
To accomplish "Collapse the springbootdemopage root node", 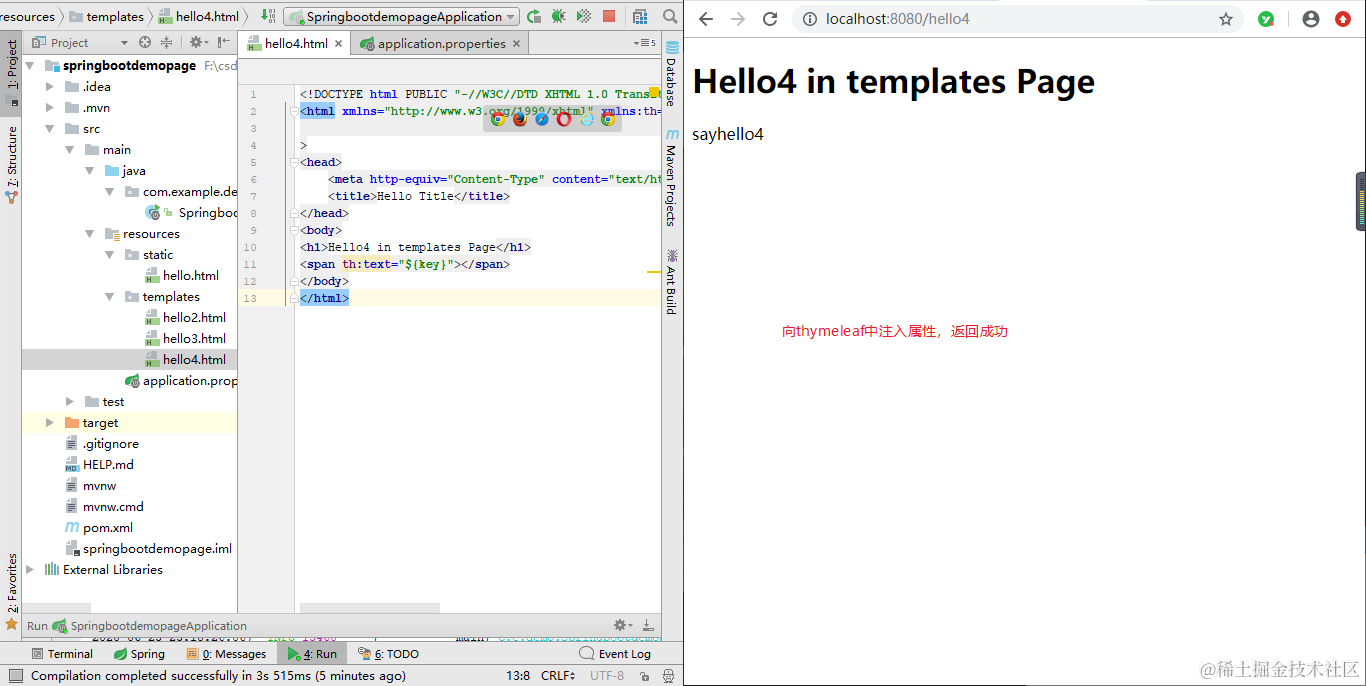I will (30, 65).
